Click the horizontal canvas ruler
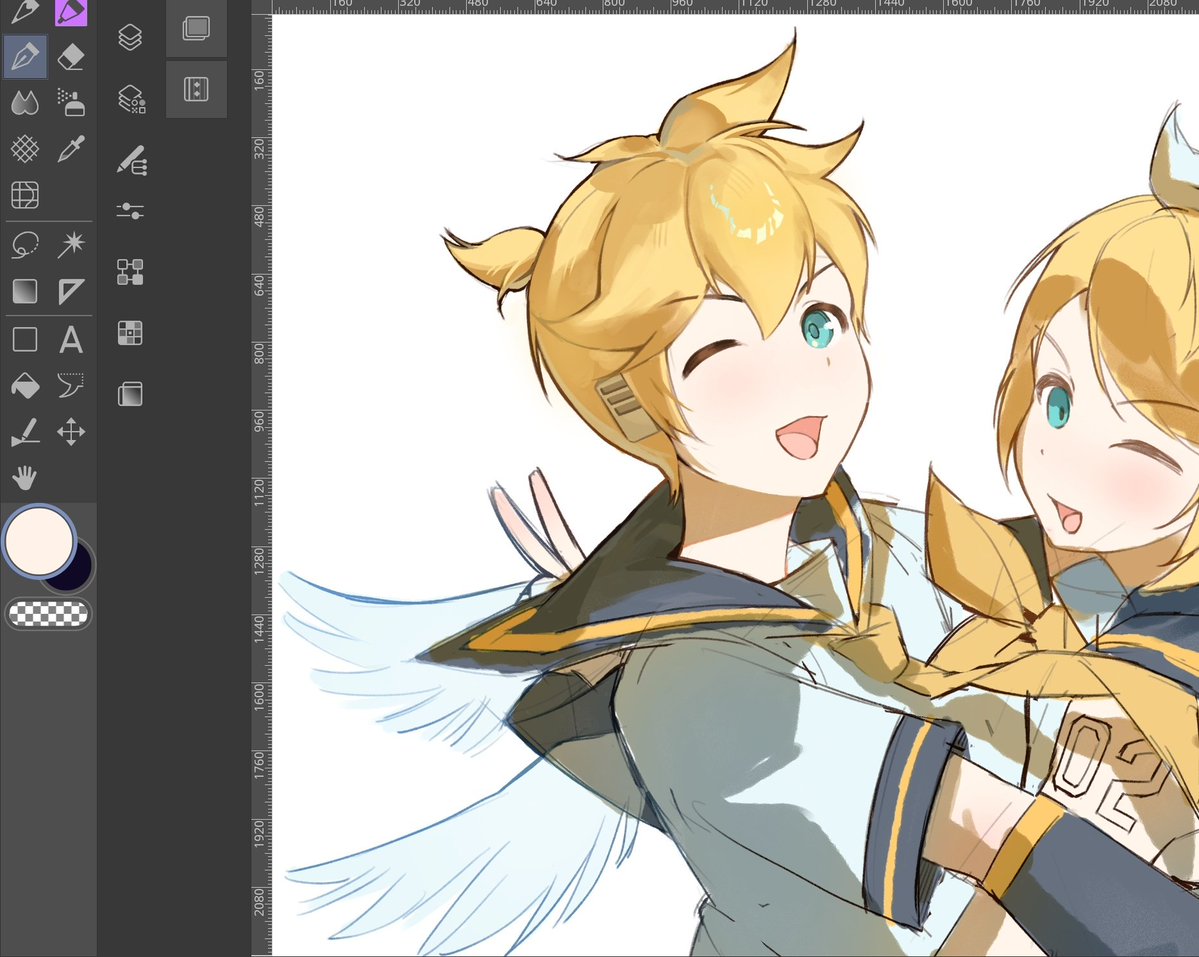This screenshot has height=957, width=1199. pyautogui.click(x=735, y=6)
